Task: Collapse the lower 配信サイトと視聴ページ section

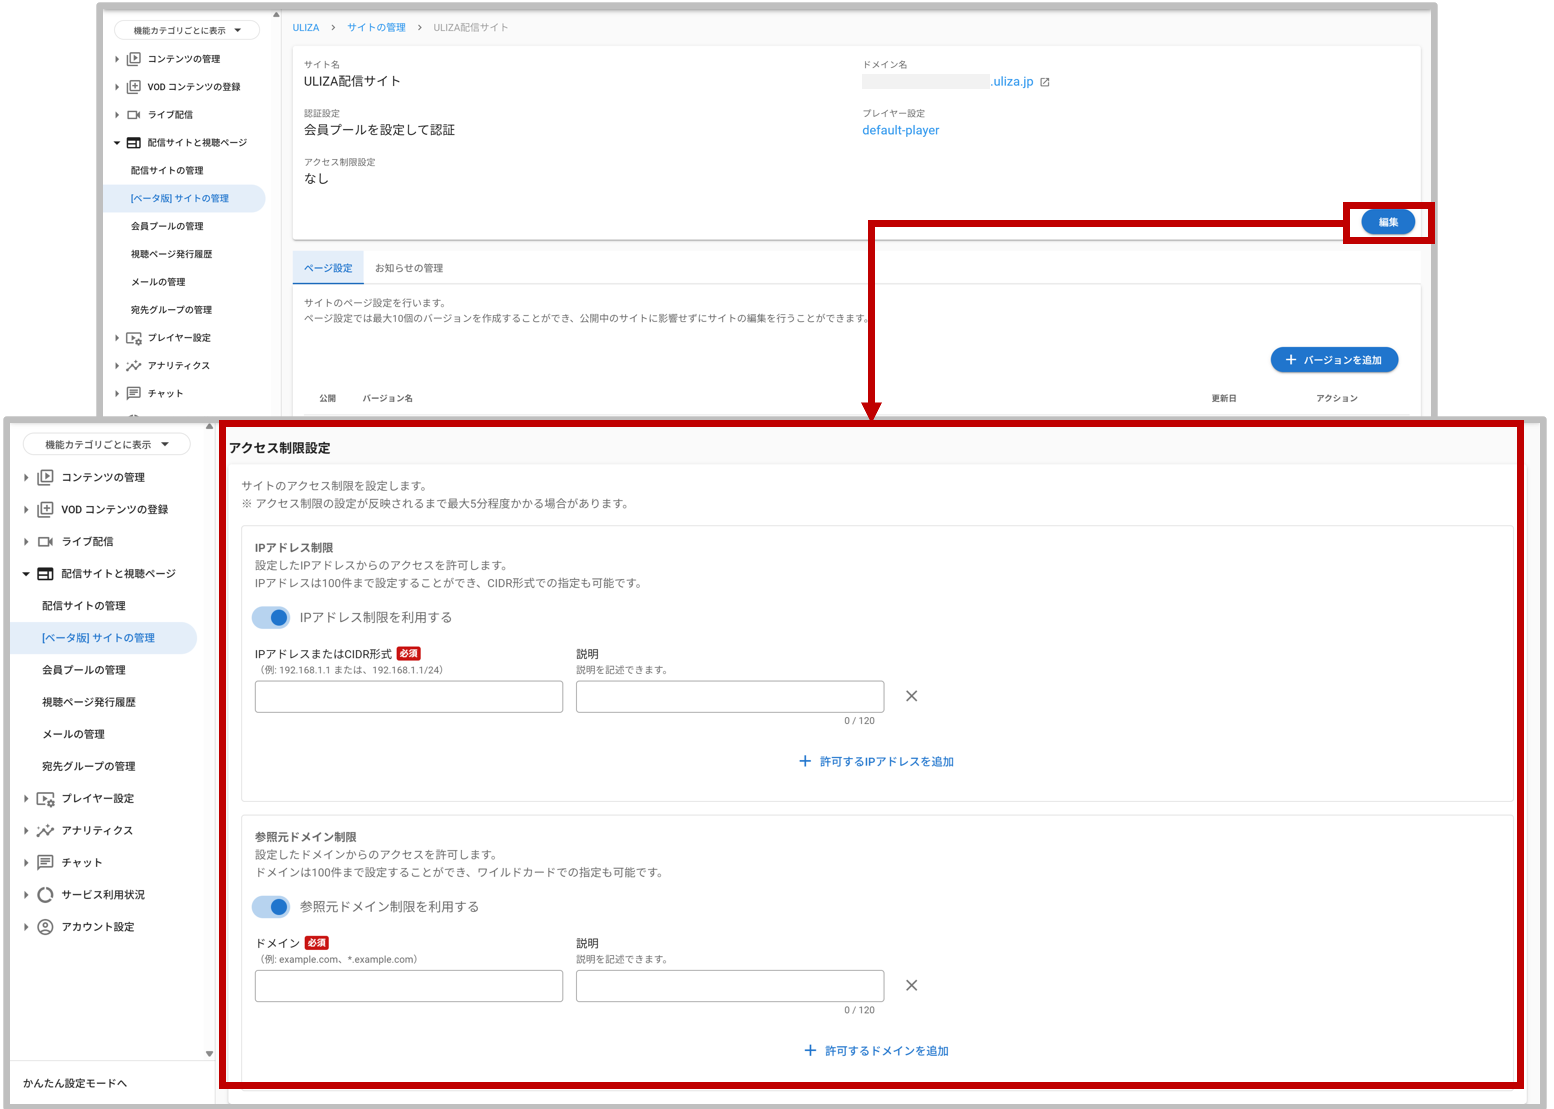Action: click(x=26, y=574)
